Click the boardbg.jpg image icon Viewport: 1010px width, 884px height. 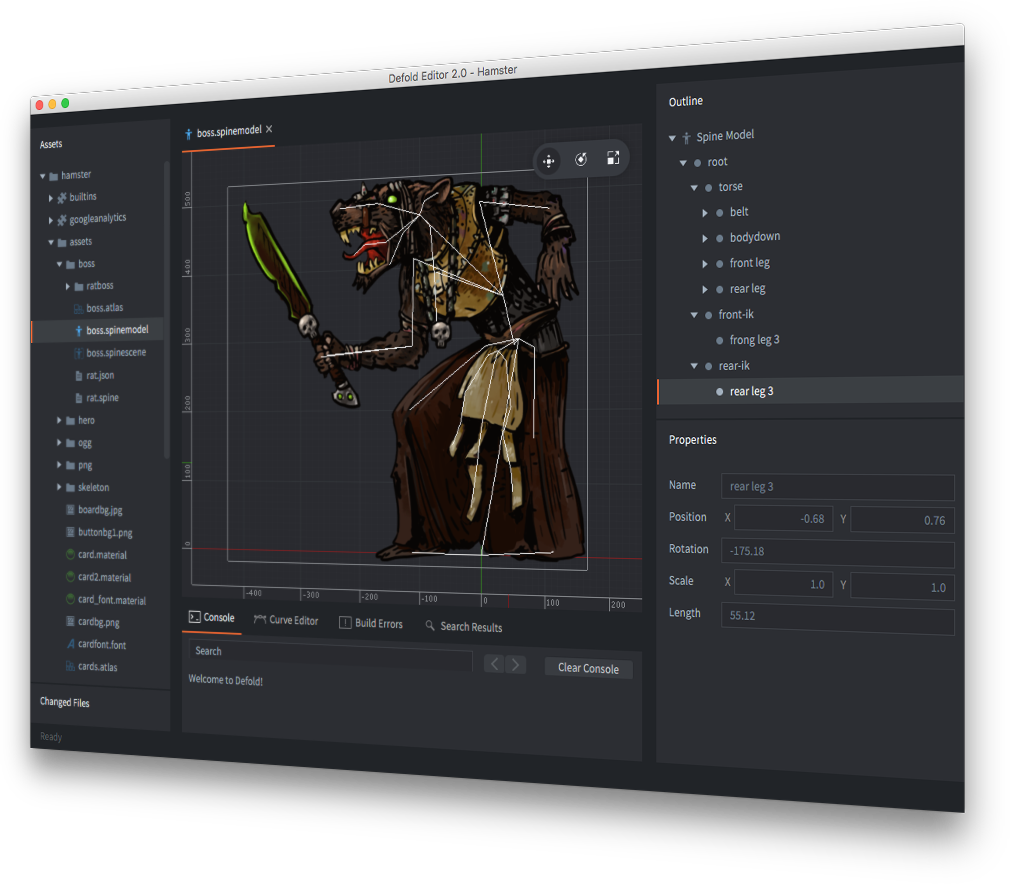(70, 510)
